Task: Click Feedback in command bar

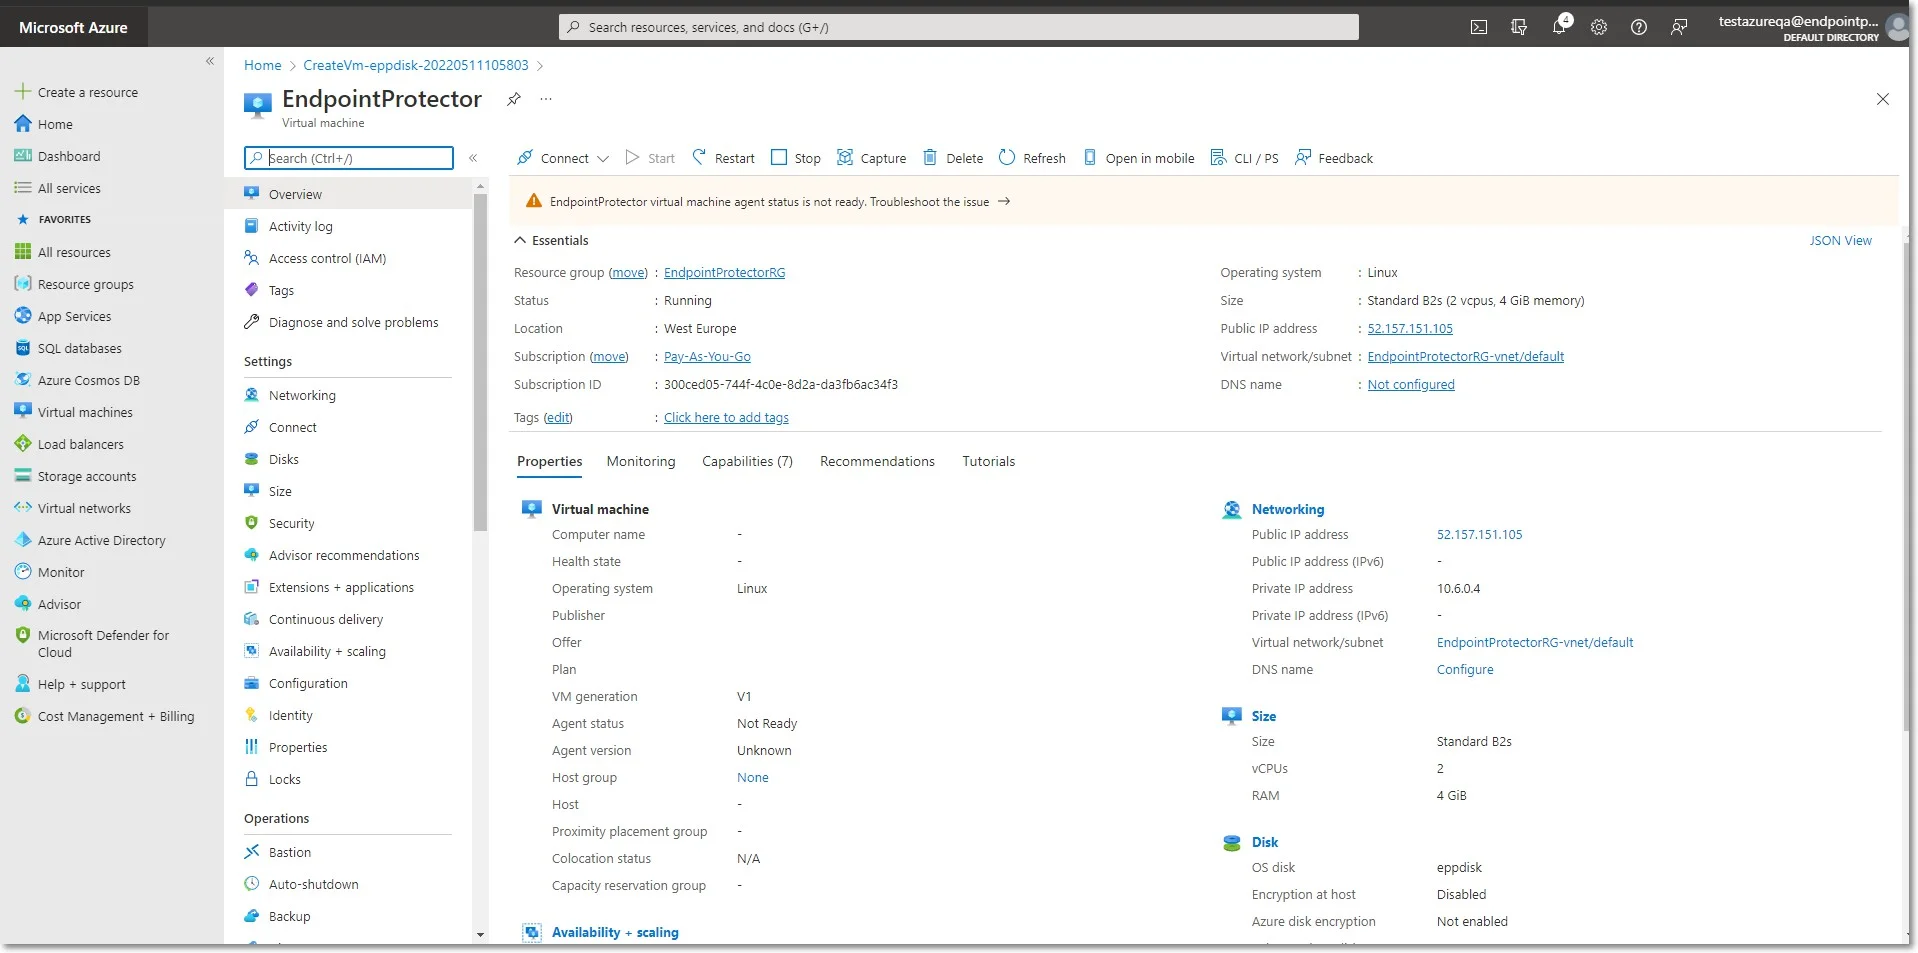Action: point(1333,158)
